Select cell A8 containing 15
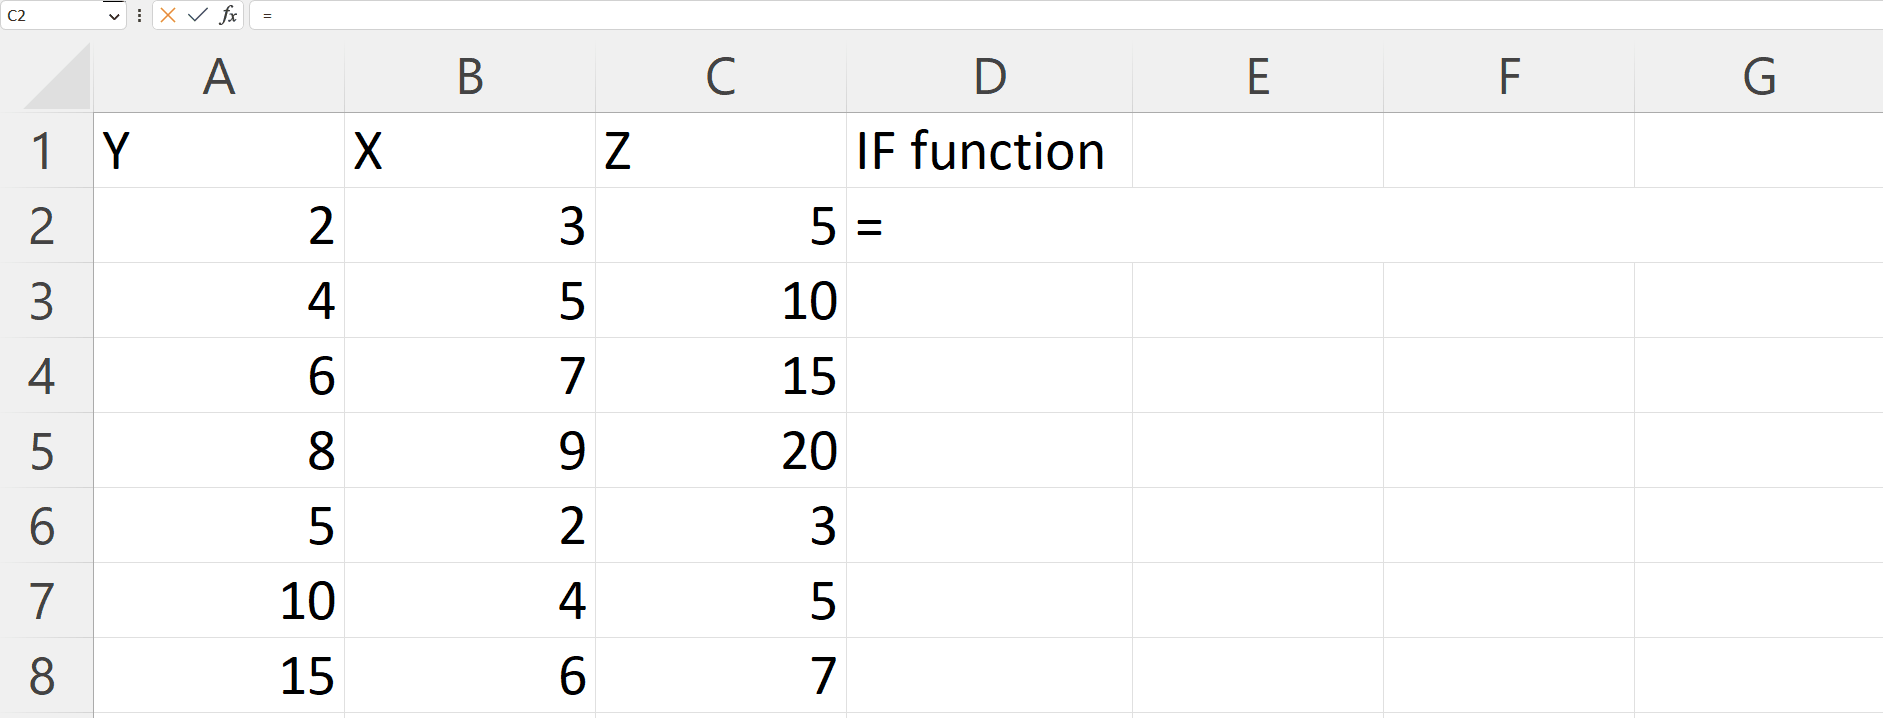1883x718 pixels. [219, 676]
